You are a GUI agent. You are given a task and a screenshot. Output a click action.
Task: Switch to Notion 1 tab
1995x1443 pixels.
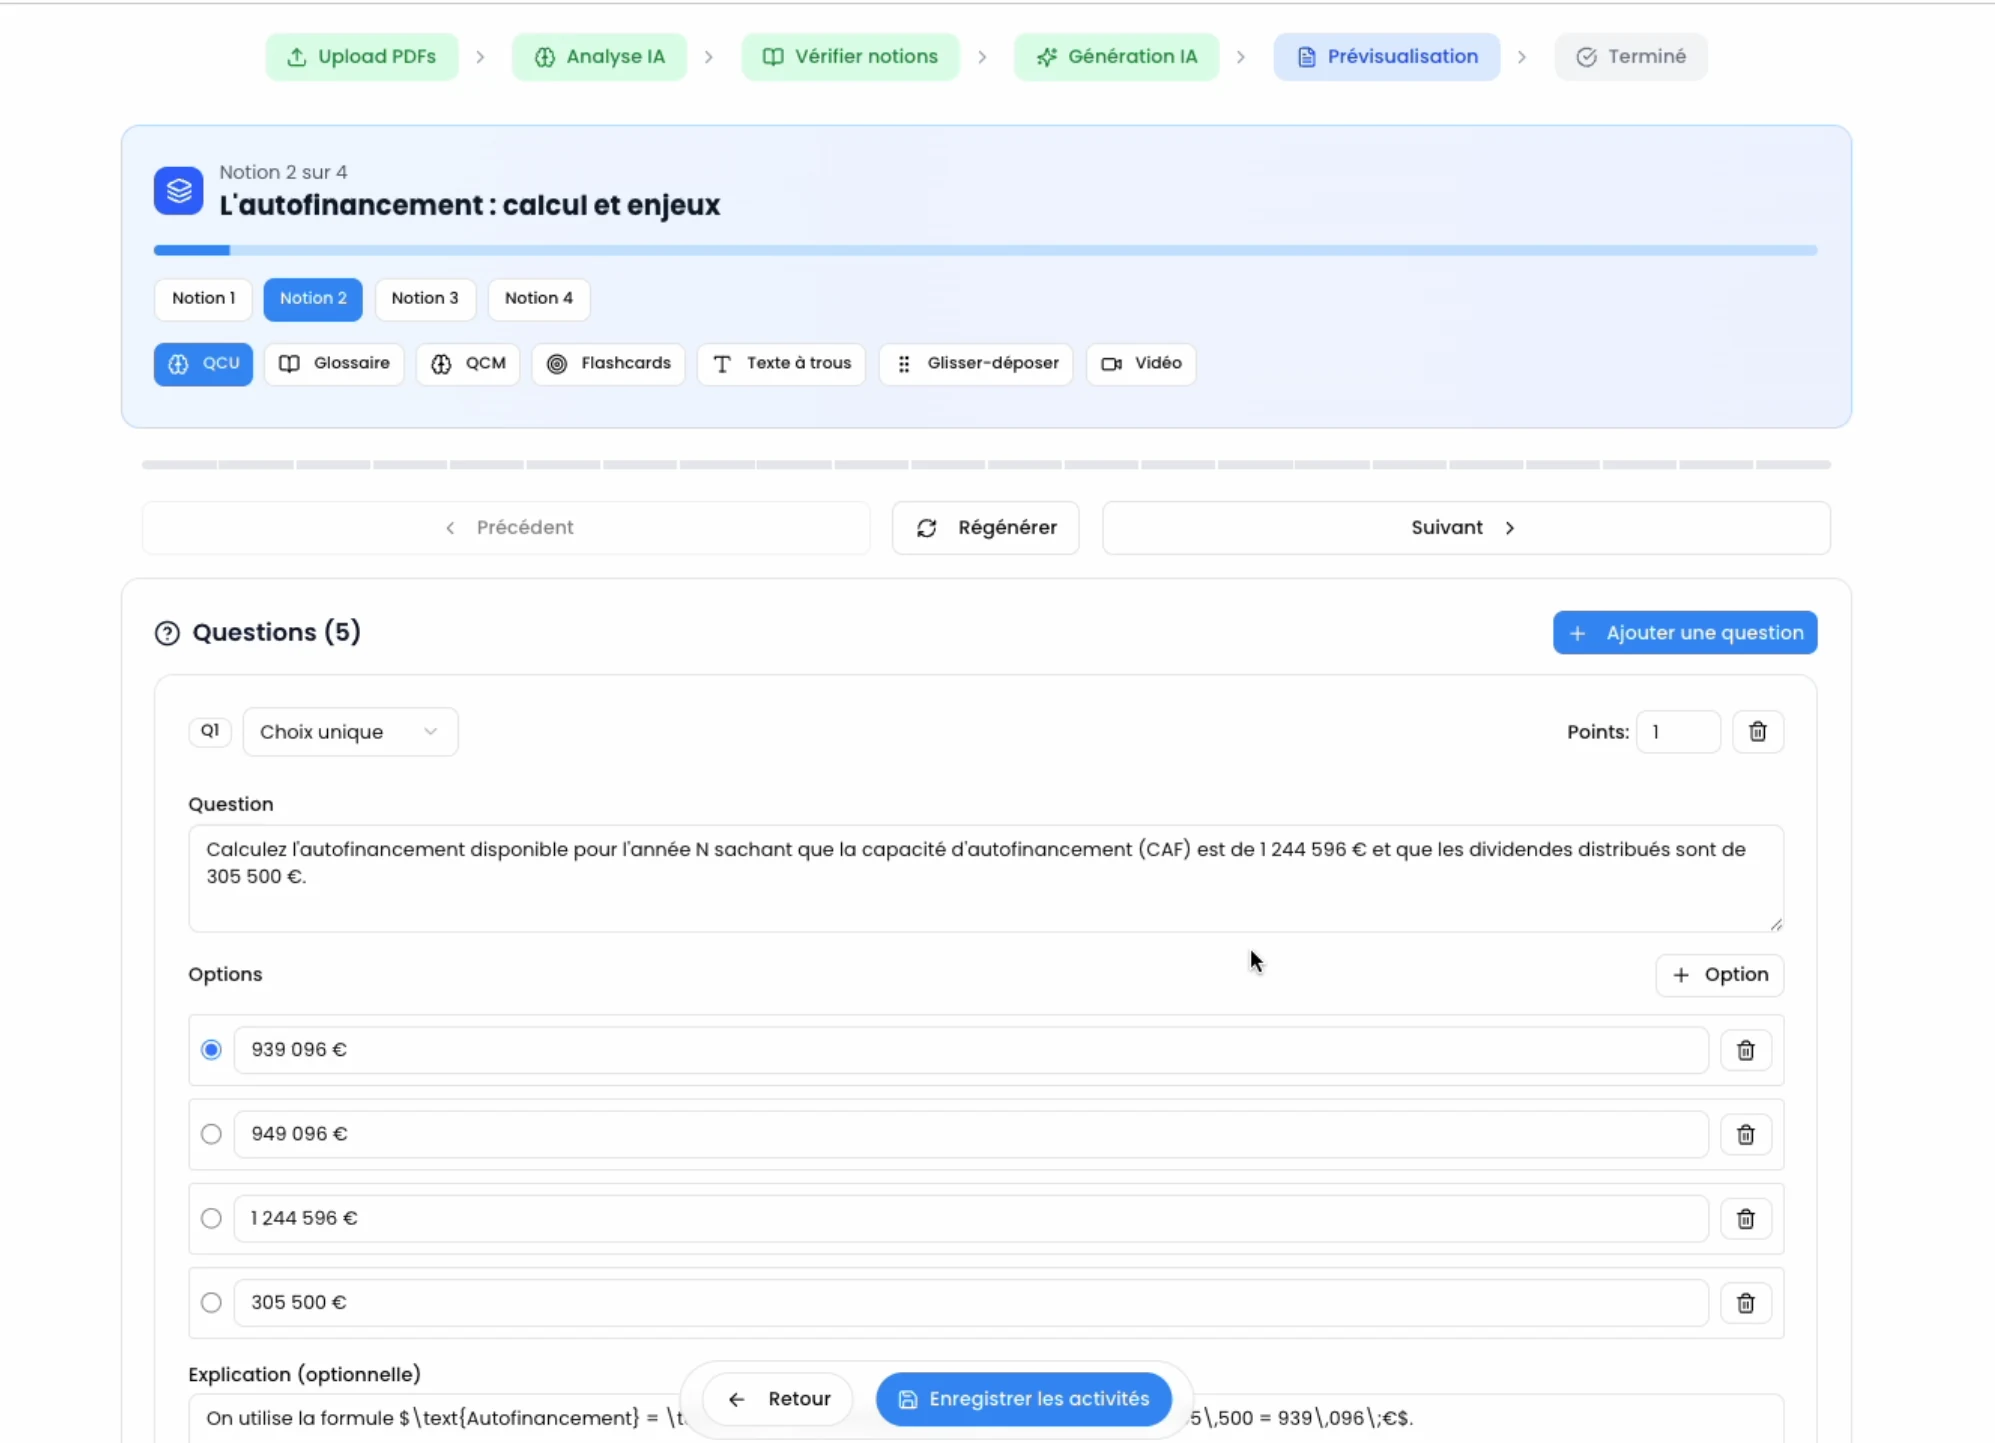pyautogui.click(x=204, y=299)
